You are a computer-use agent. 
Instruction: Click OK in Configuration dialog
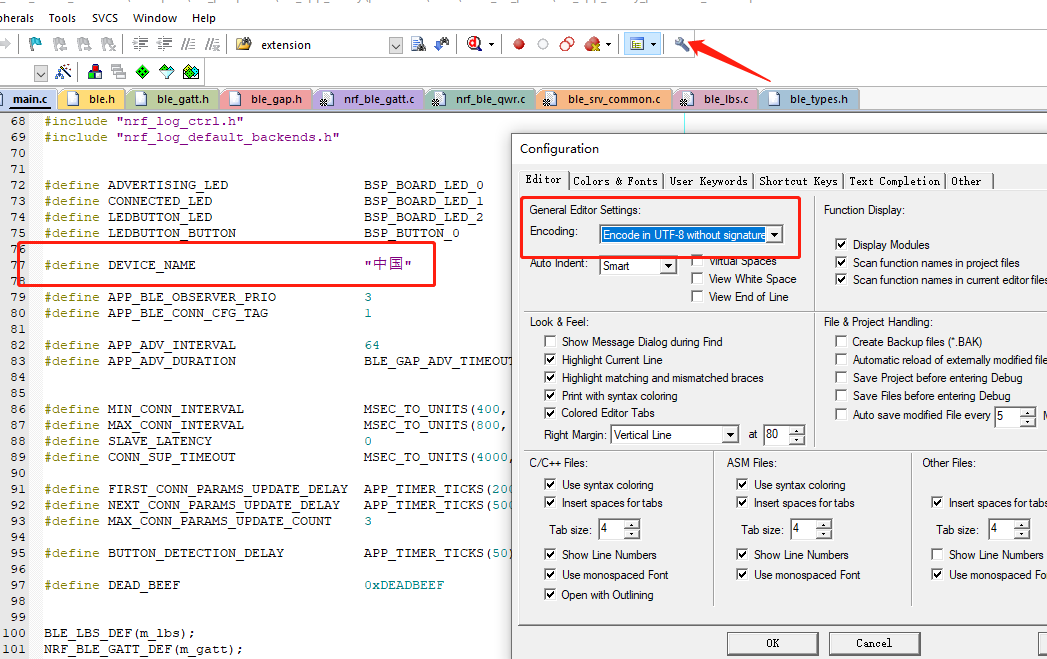[x=773, y=643]
